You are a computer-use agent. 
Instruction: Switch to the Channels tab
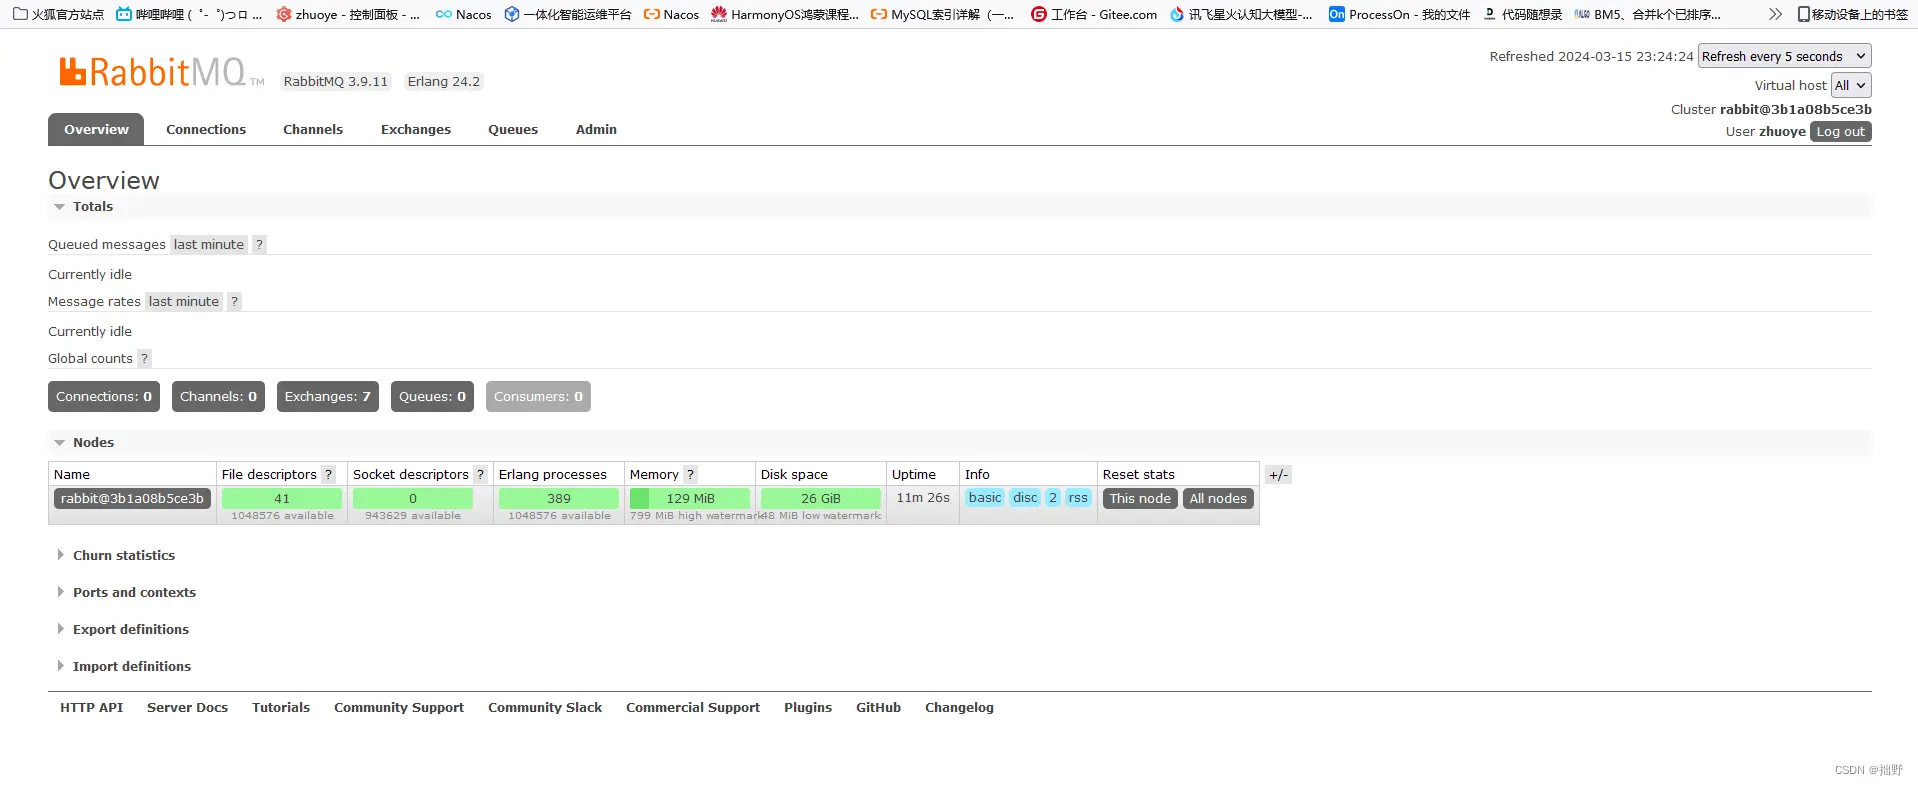coord(313,129)
